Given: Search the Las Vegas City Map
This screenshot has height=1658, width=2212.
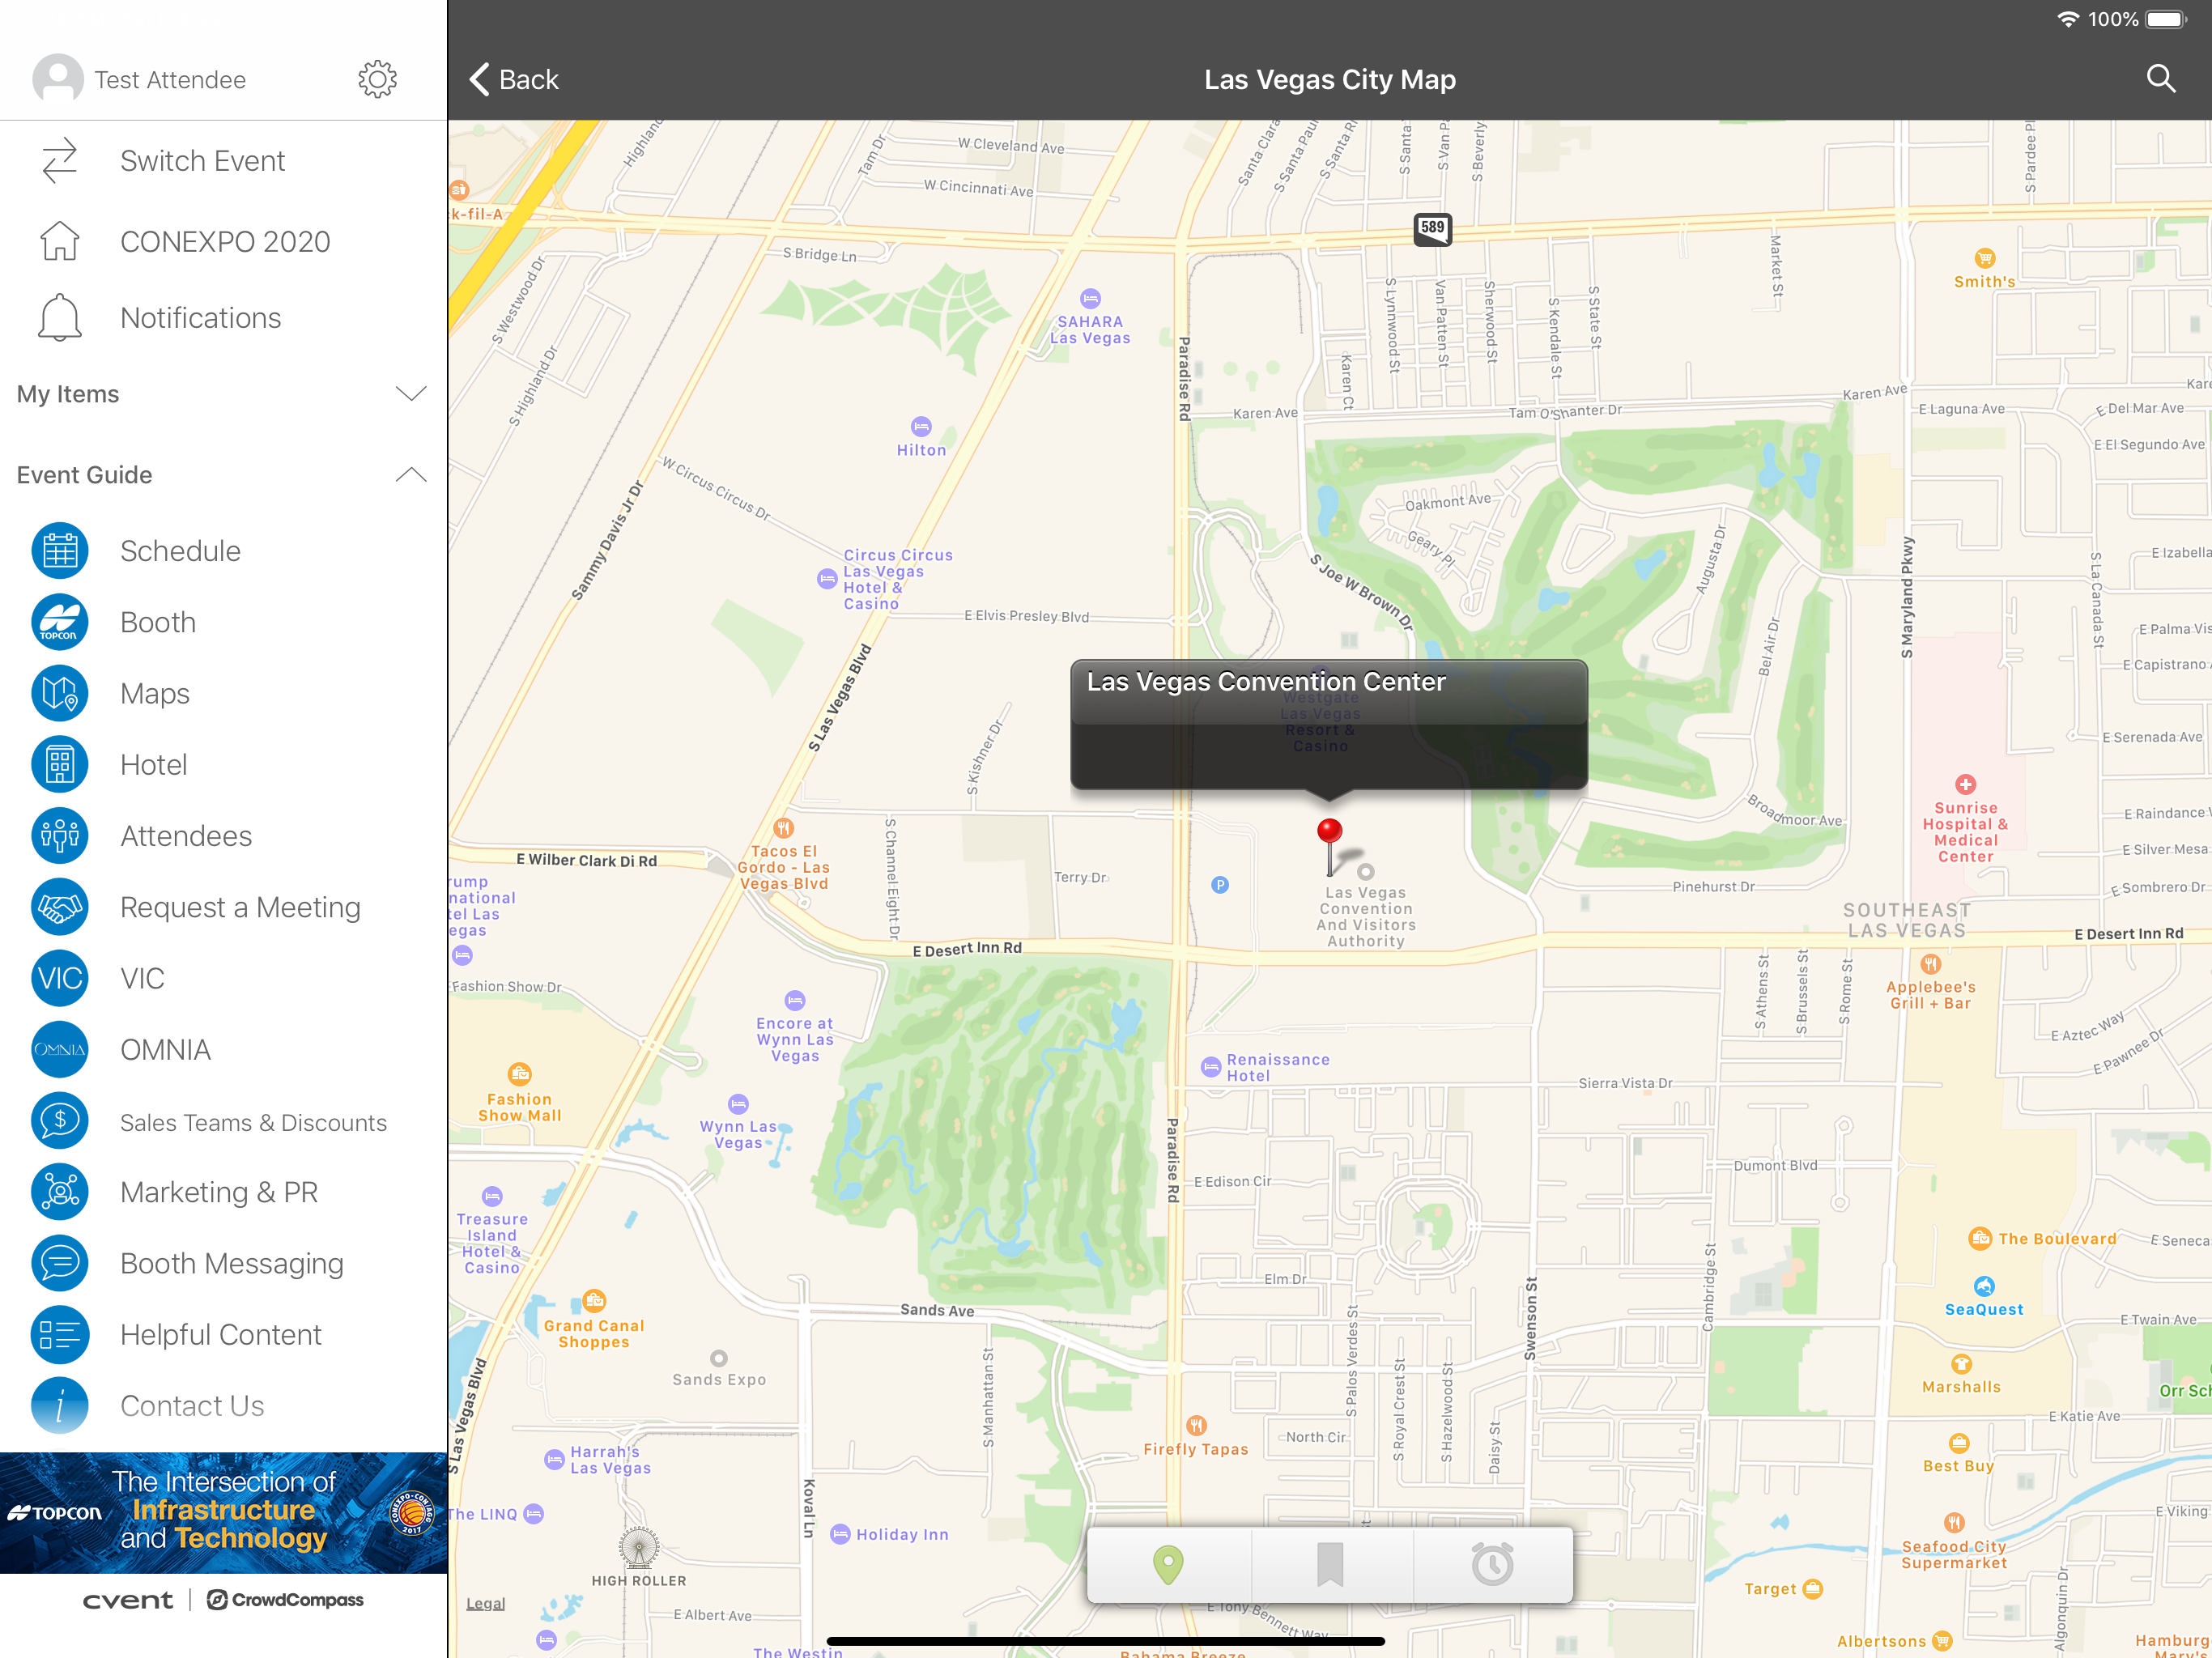Looking at the screenshot, I should coord(2161,79).
